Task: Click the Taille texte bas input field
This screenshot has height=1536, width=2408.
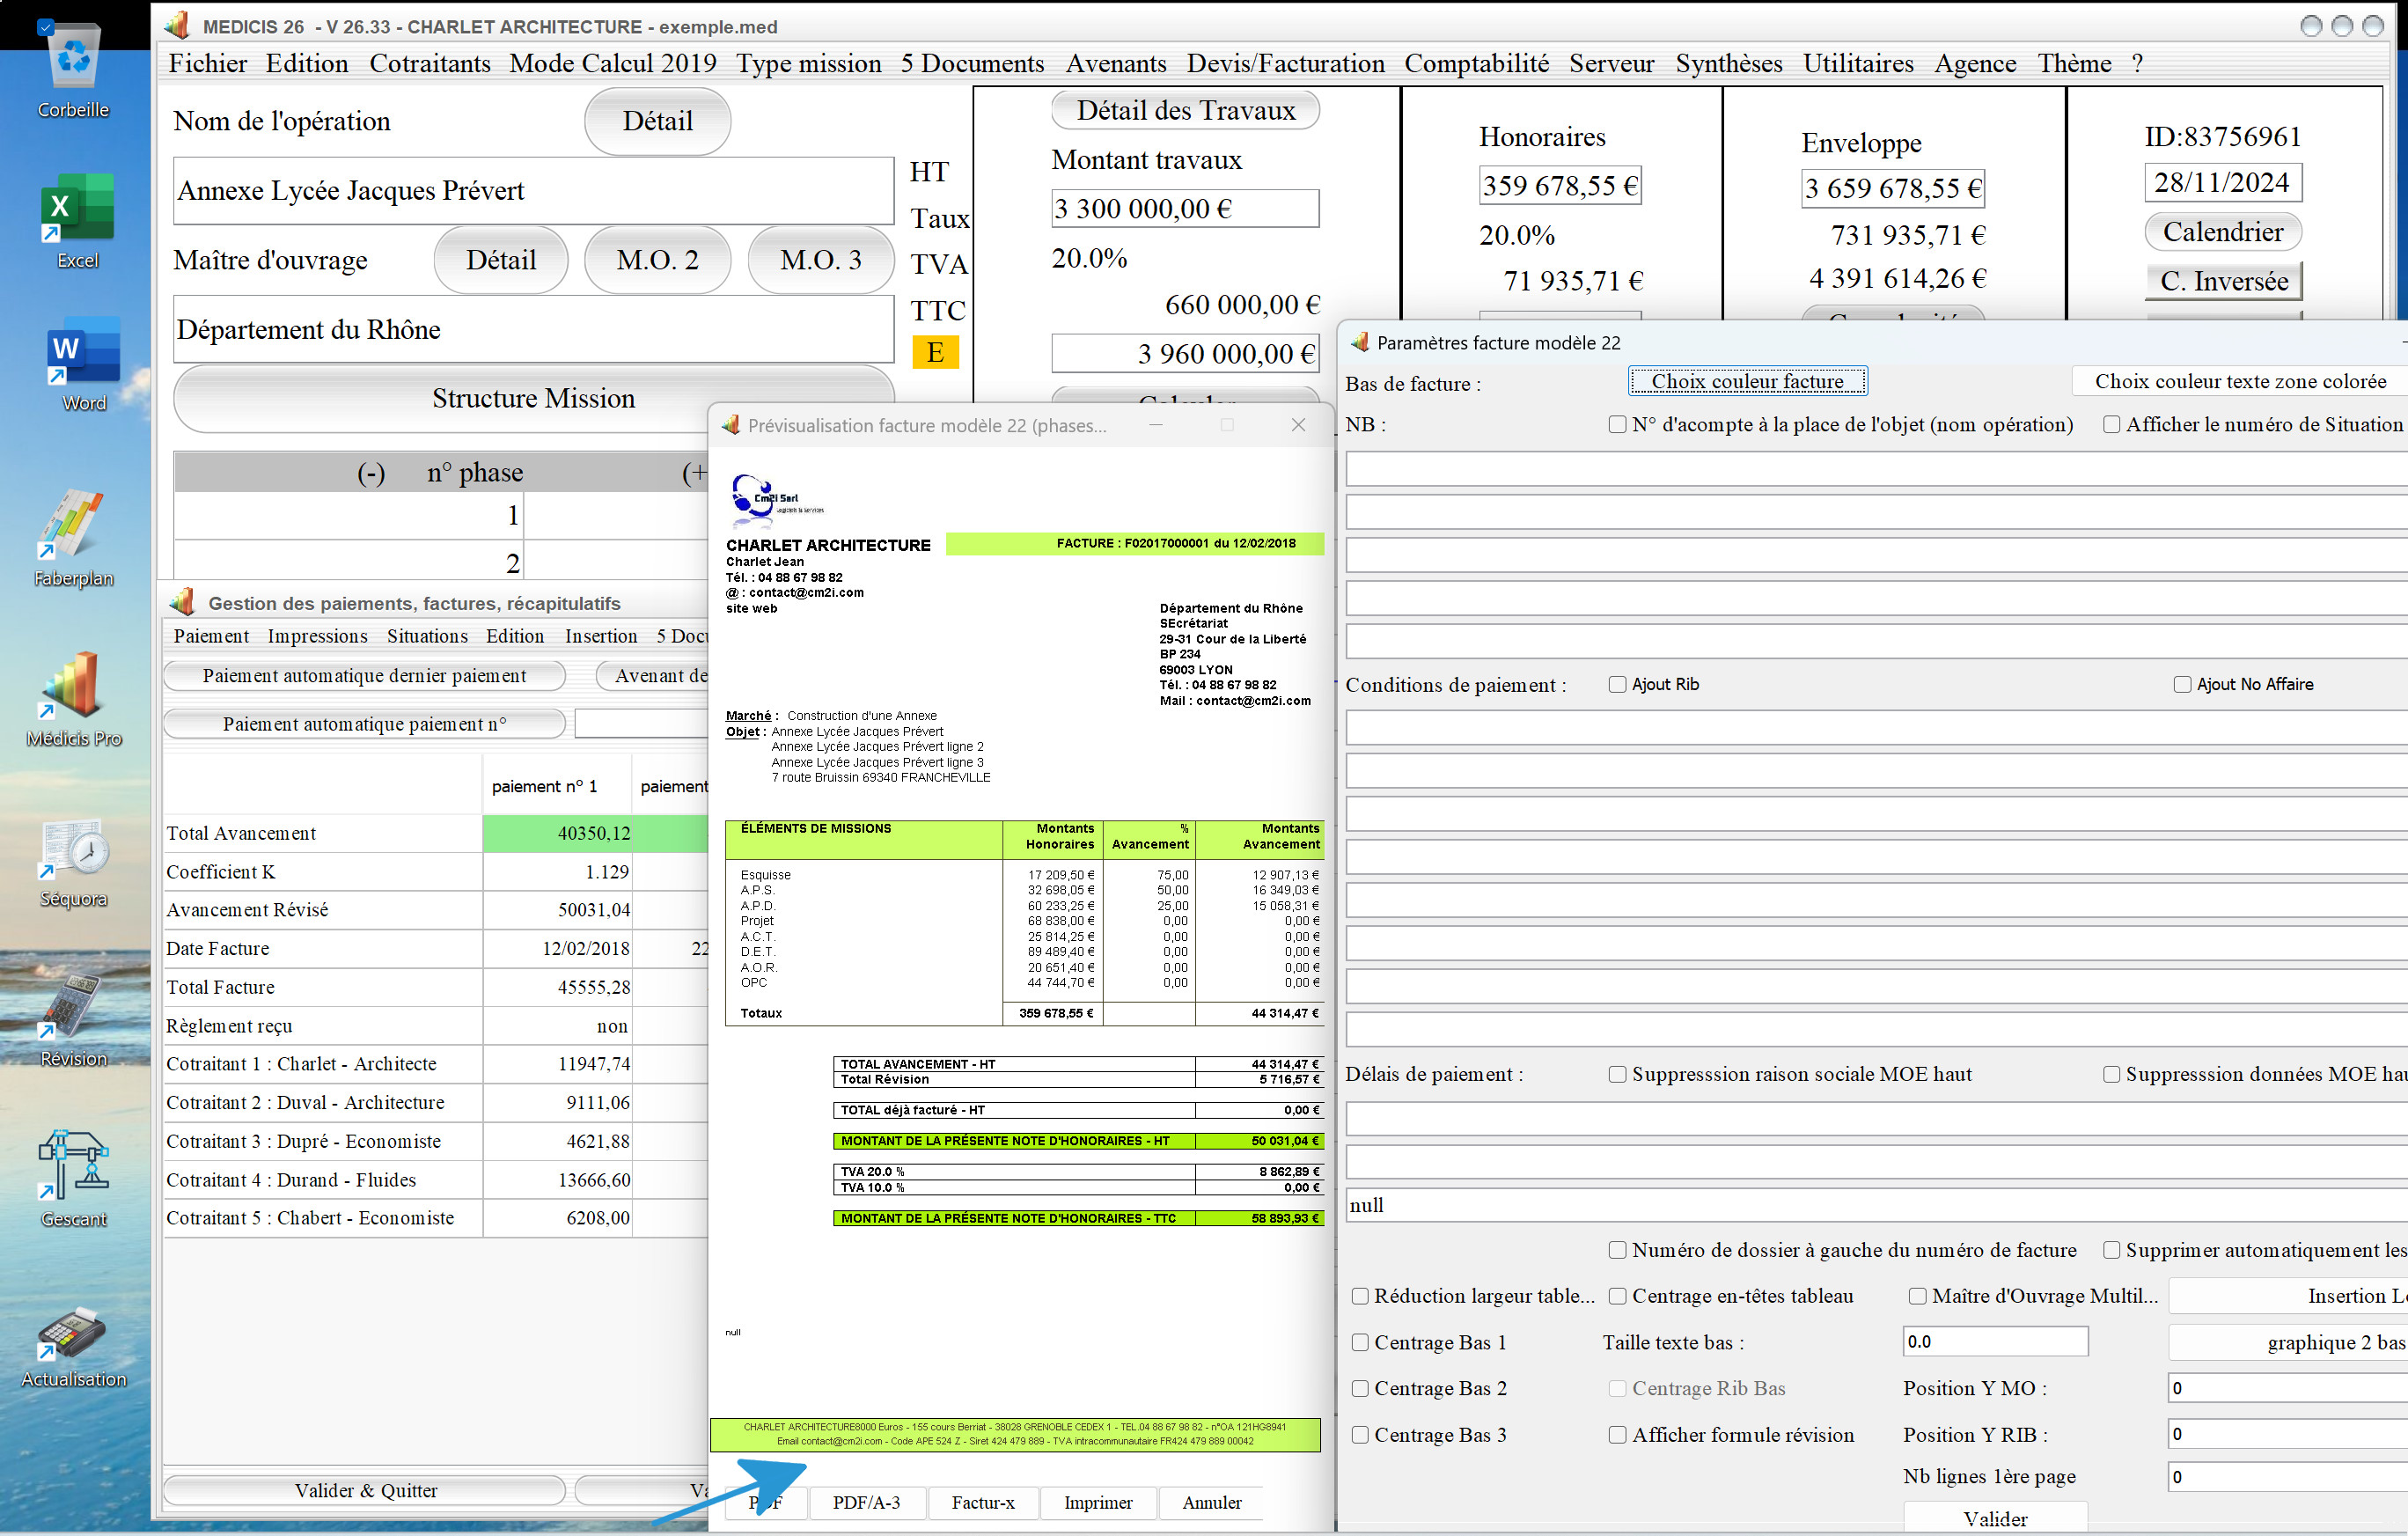Action: [x=1995, y=1342]
